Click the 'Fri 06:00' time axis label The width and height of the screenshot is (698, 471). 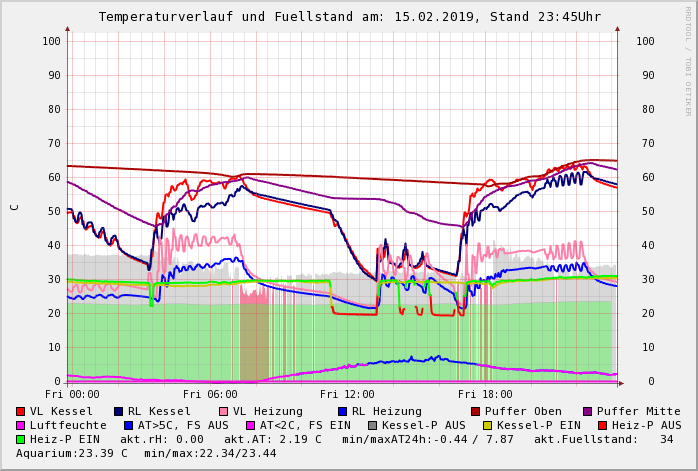coord(210,394)
